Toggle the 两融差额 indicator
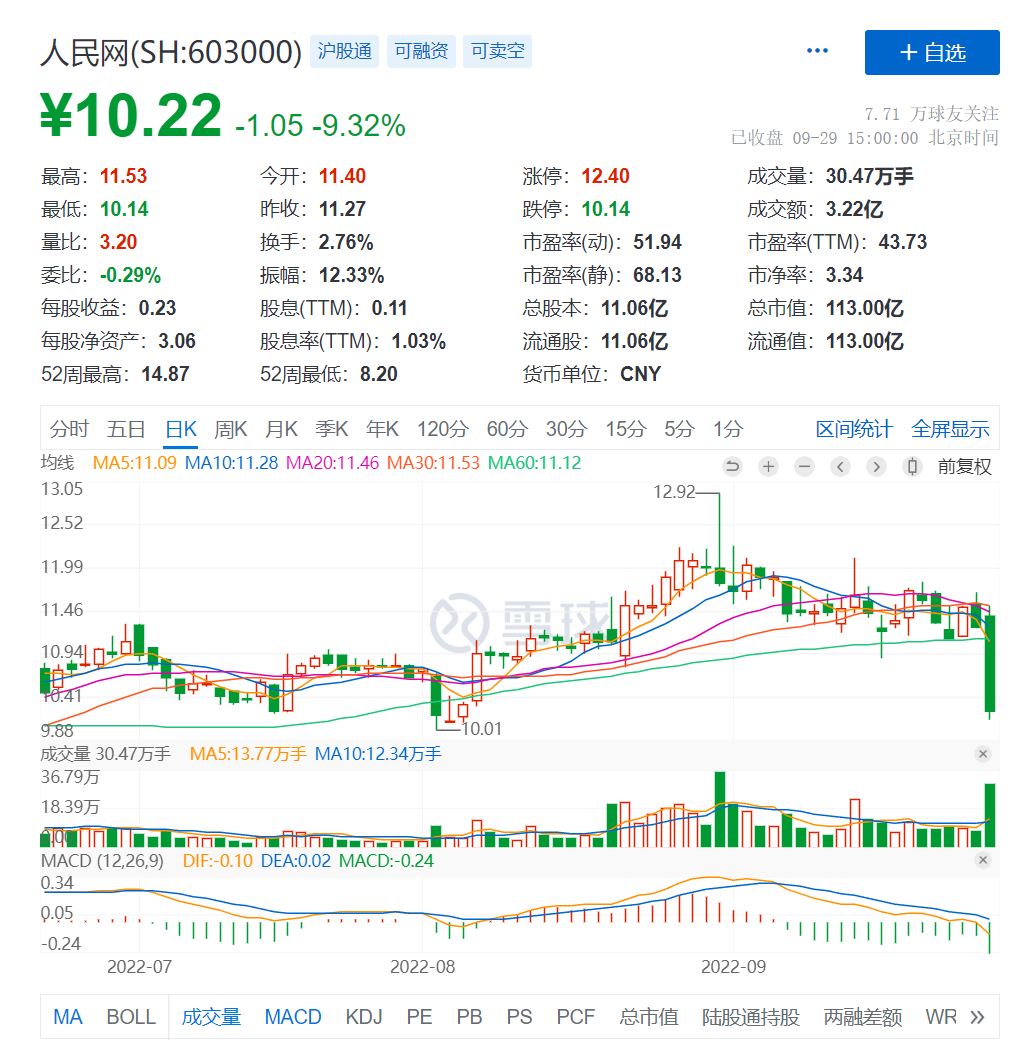 [862, 1016]
